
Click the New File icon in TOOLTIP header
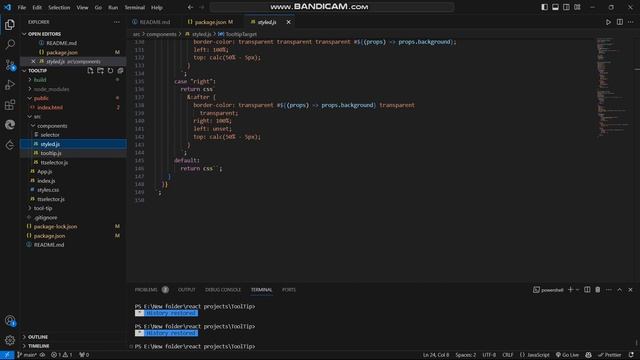click(90, 71)
